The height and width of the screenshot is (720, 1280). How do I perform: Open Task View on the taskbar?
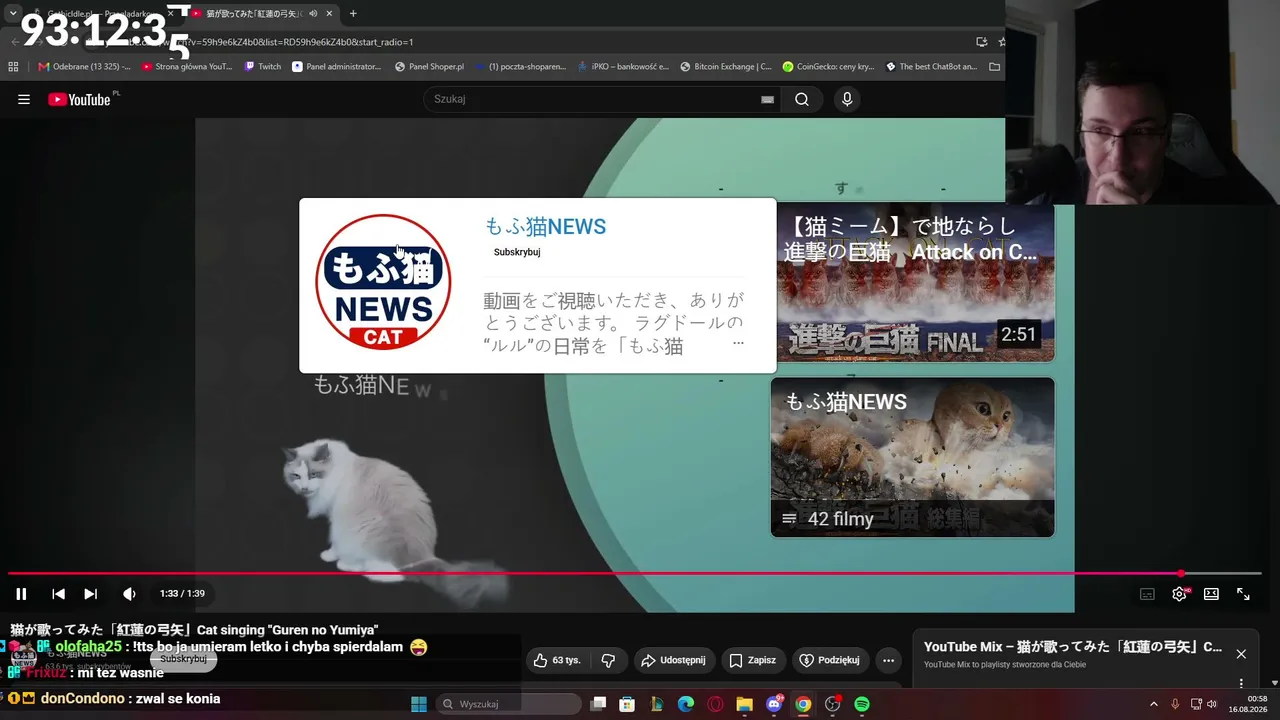click(598, 704)
